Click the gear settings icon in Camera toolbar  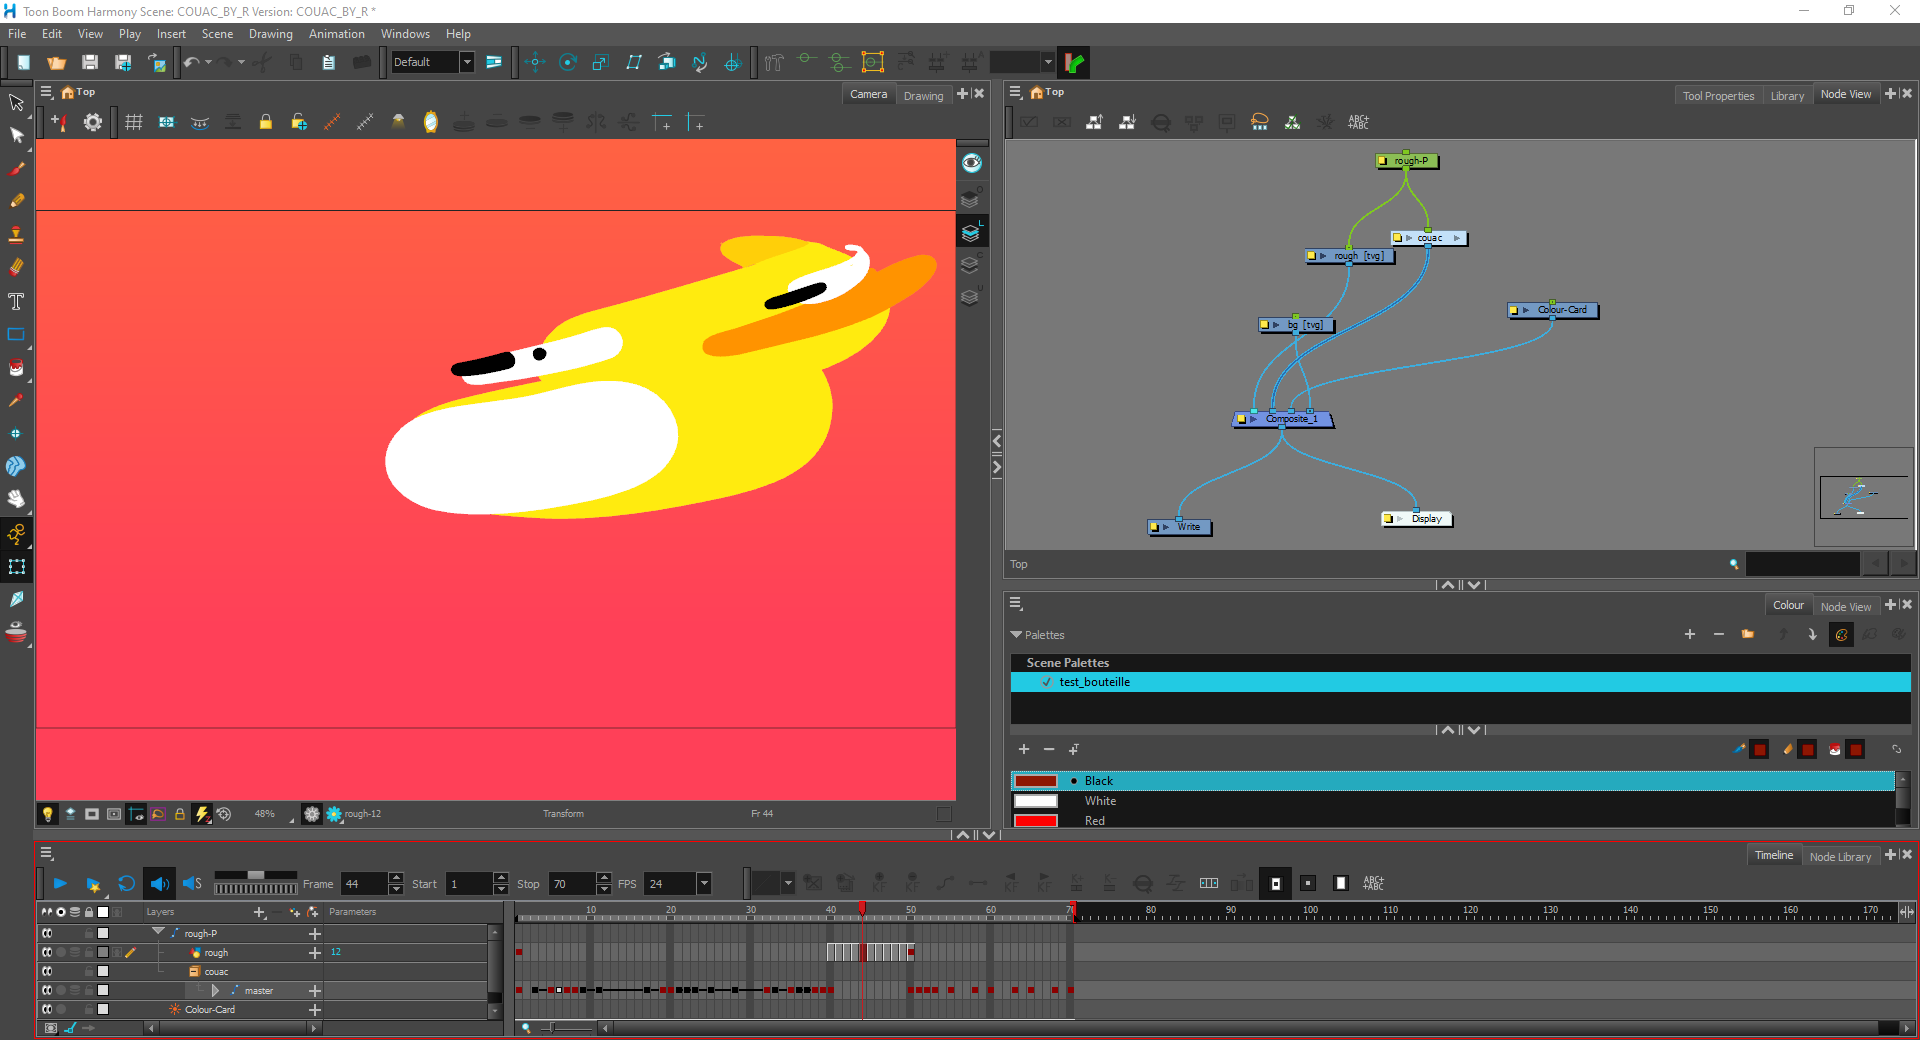92,122
